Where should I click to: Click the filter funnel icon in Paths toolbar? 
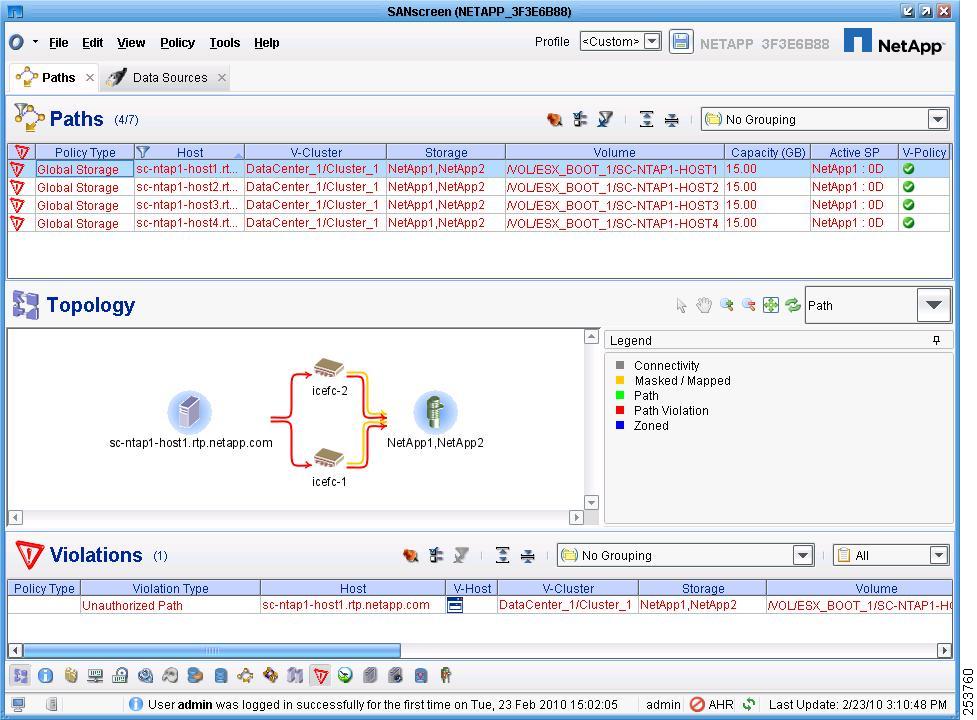pyautogui.click(x=605, y=119)
